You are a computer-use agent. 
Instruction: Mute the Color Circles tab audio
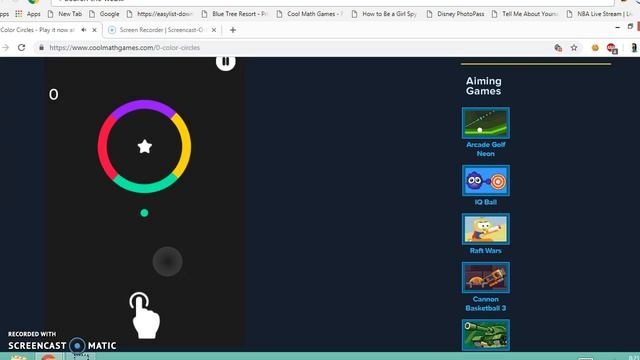[x=84, y=30]
